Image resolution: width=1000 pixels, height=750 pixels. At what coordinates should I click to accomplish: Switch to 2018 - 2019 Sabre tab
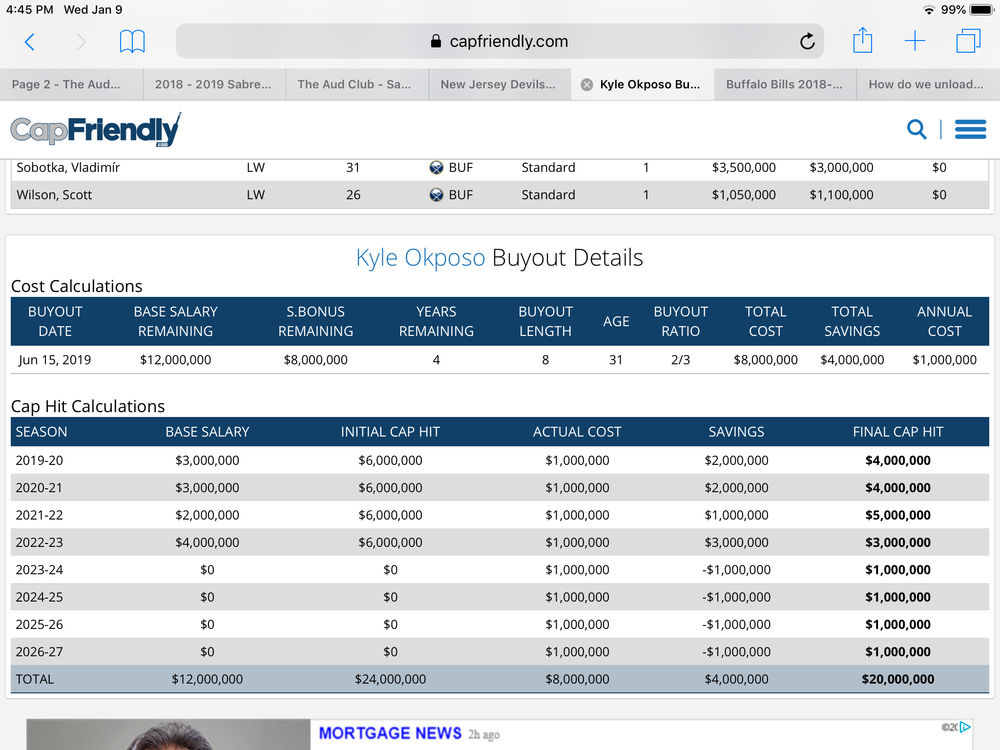(213, 84)
